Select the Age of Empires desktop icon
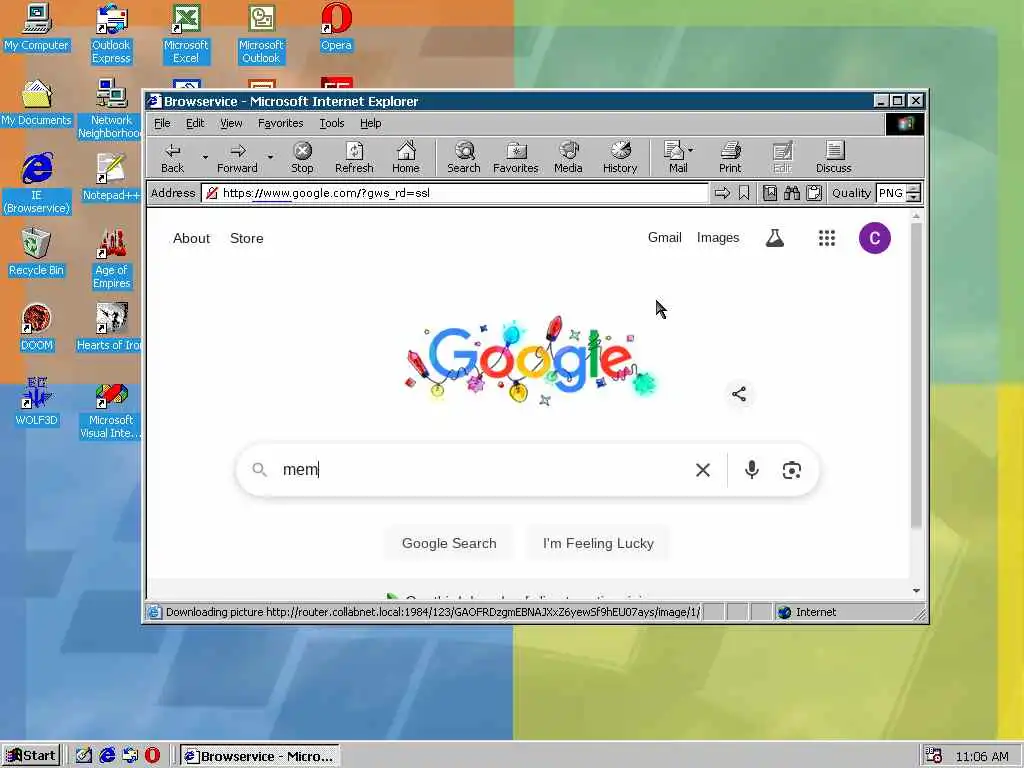The height and width of the screenshot is (768, 1024). (x=111, y=259)
